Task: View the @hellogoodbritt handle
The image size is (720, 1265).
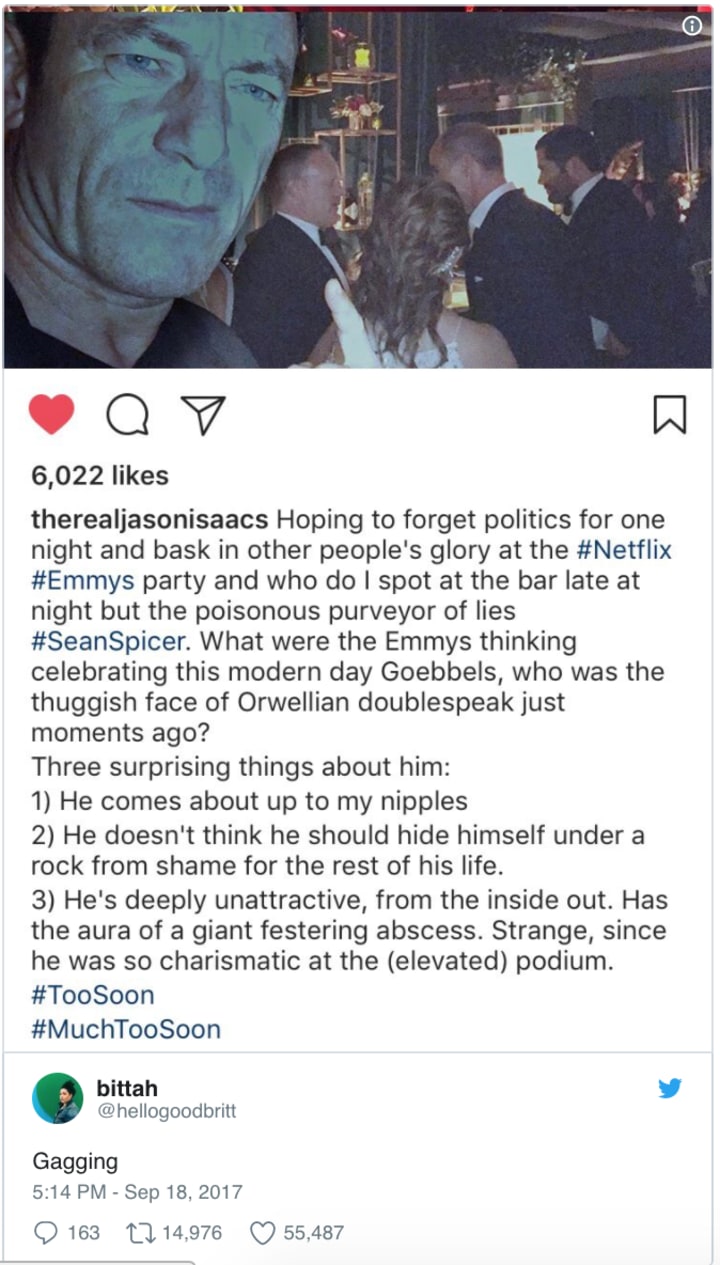Action: [x=166, y=1111]
